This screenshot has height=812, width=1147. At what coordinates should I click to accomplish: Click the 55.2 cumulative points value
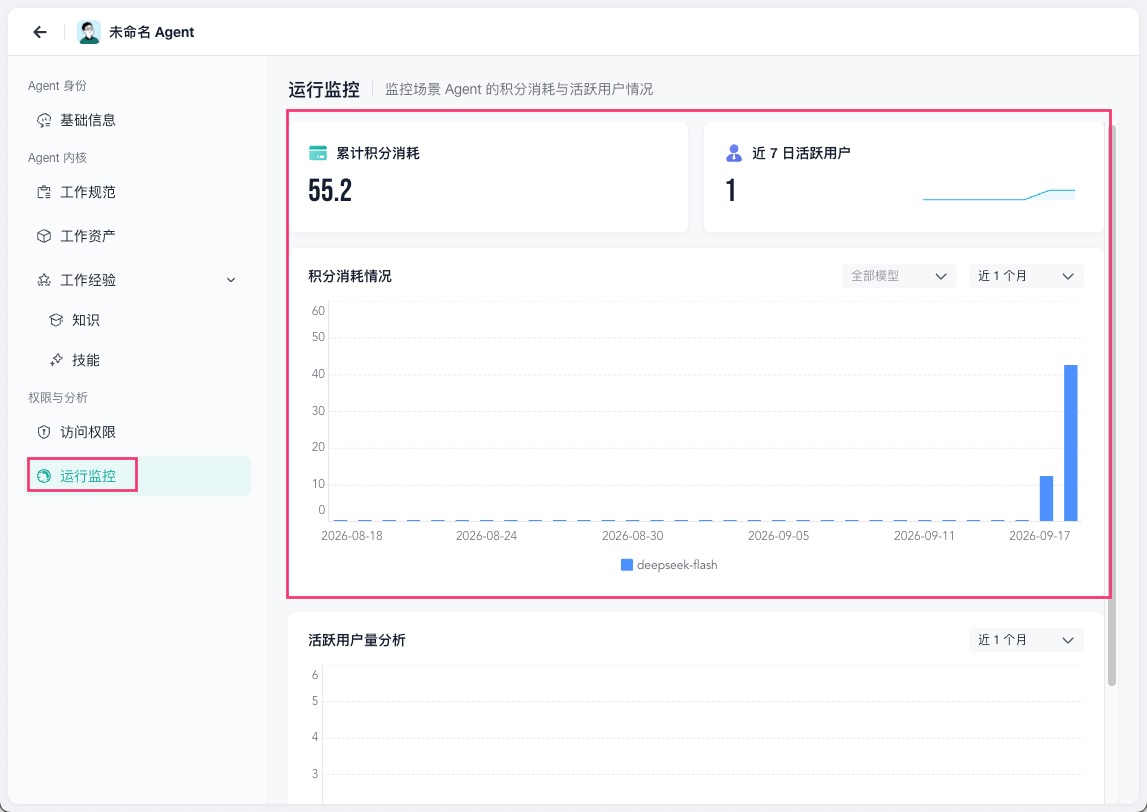[330, 191]
